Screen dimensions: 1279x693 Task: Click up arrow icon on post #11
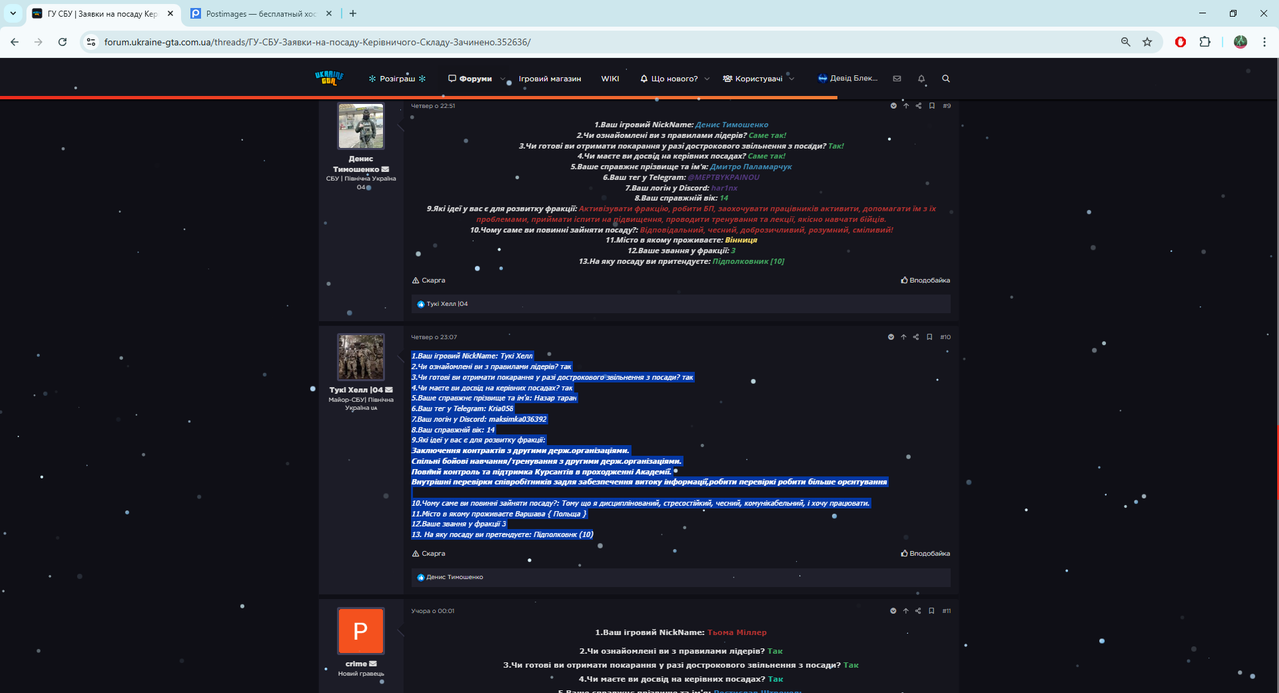[906, 610]
